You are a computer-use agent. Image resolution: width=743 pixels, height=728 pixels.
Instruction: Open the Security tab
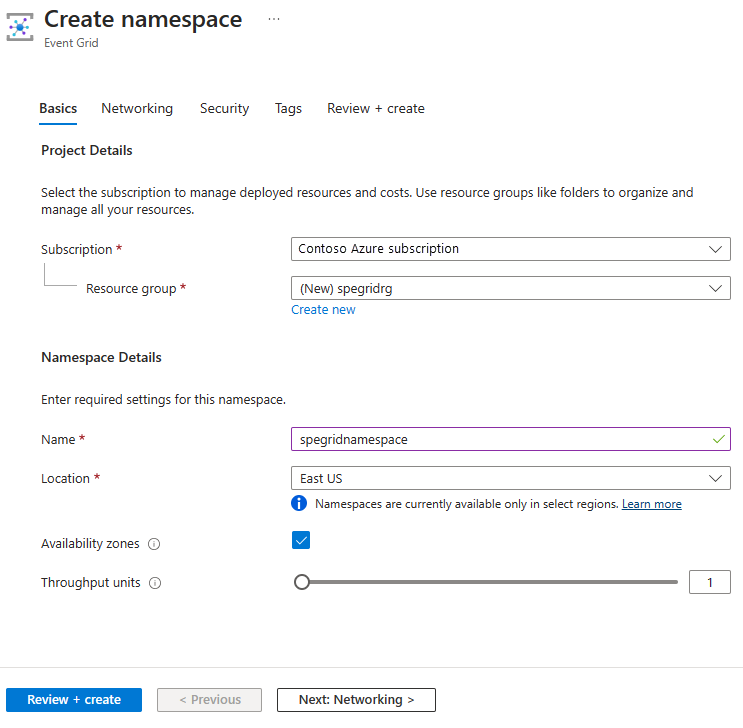pos(224,109)
